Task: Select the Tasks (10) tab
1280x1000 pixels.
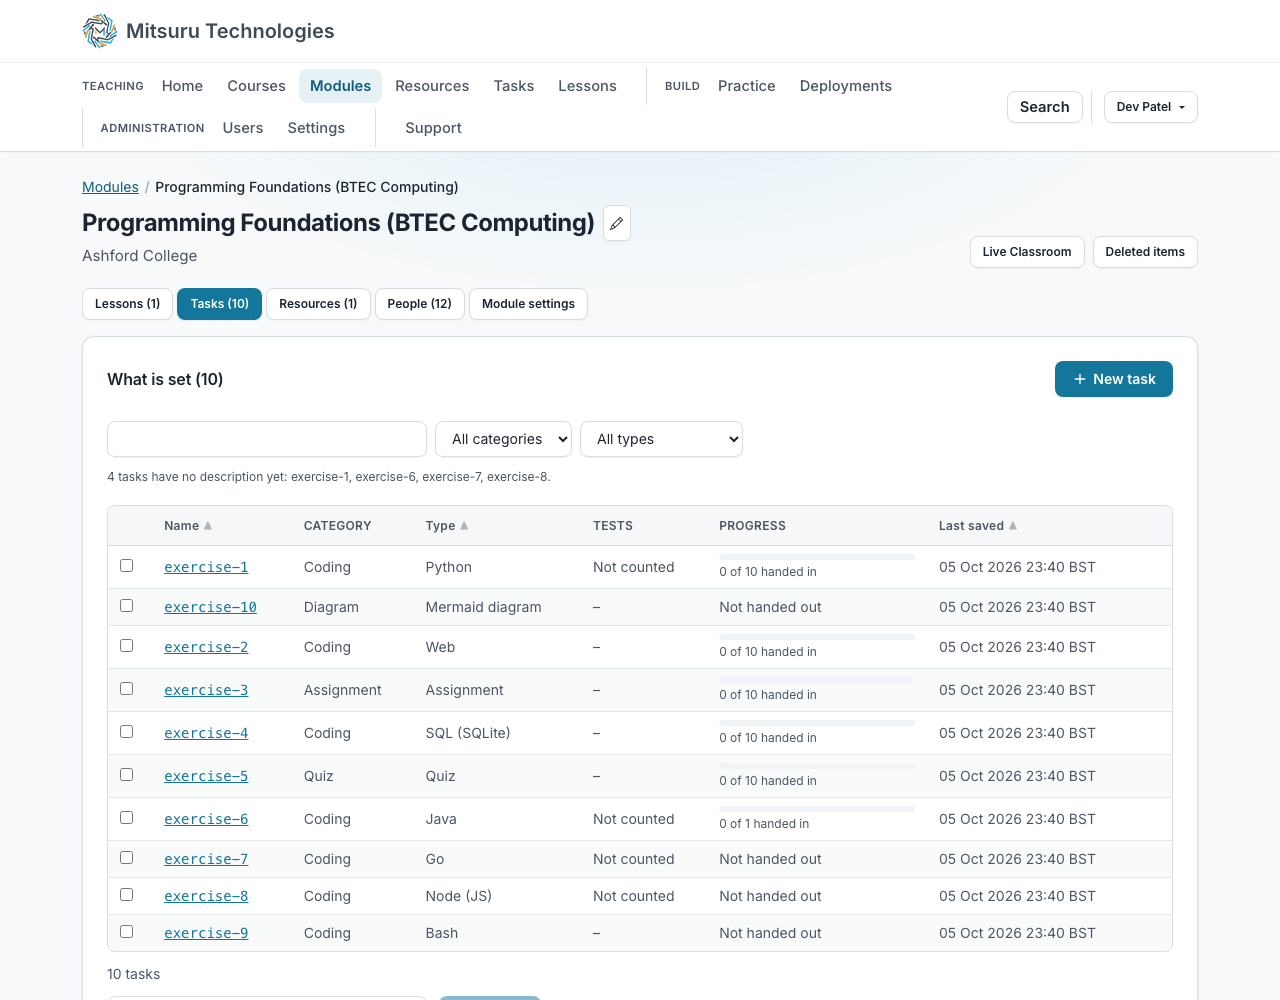Action: [x=219, y=304]
